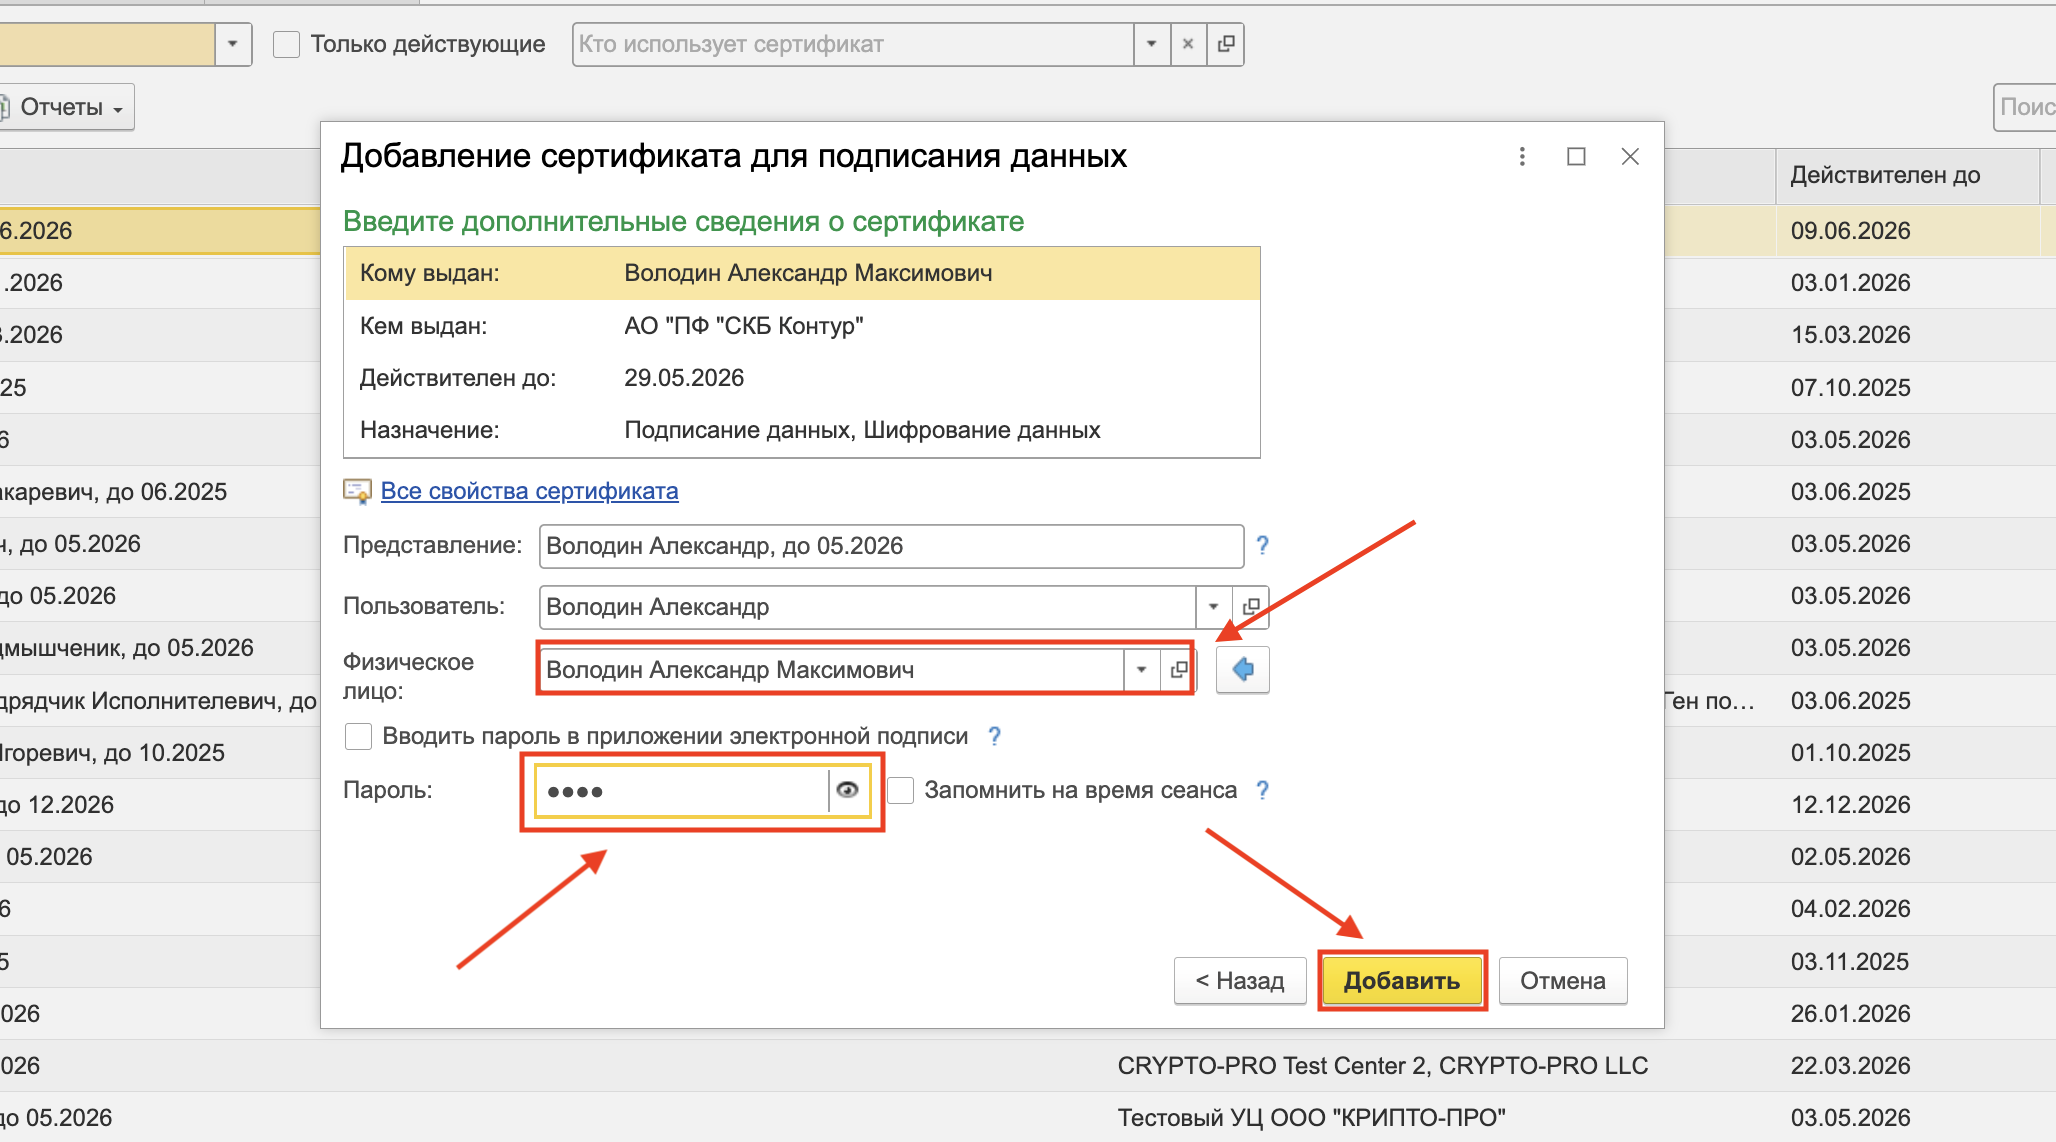
Task: Check Запомнить на время сеанса
Action: click(x=901, y=790)
